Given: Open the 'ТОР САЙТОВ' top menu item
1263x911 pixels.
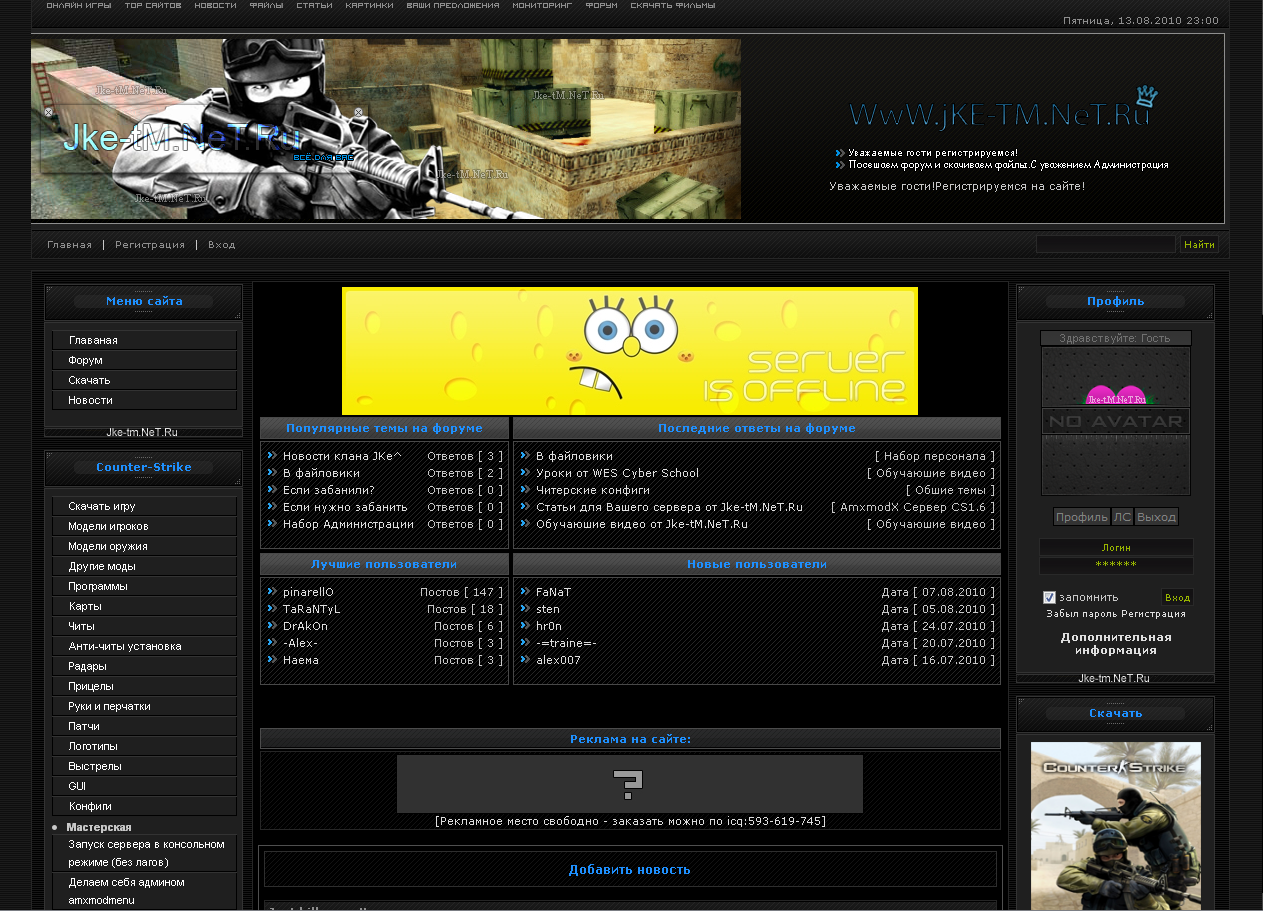Looking at the screenshot, I should pyautogui.click(x=153, y=6).
